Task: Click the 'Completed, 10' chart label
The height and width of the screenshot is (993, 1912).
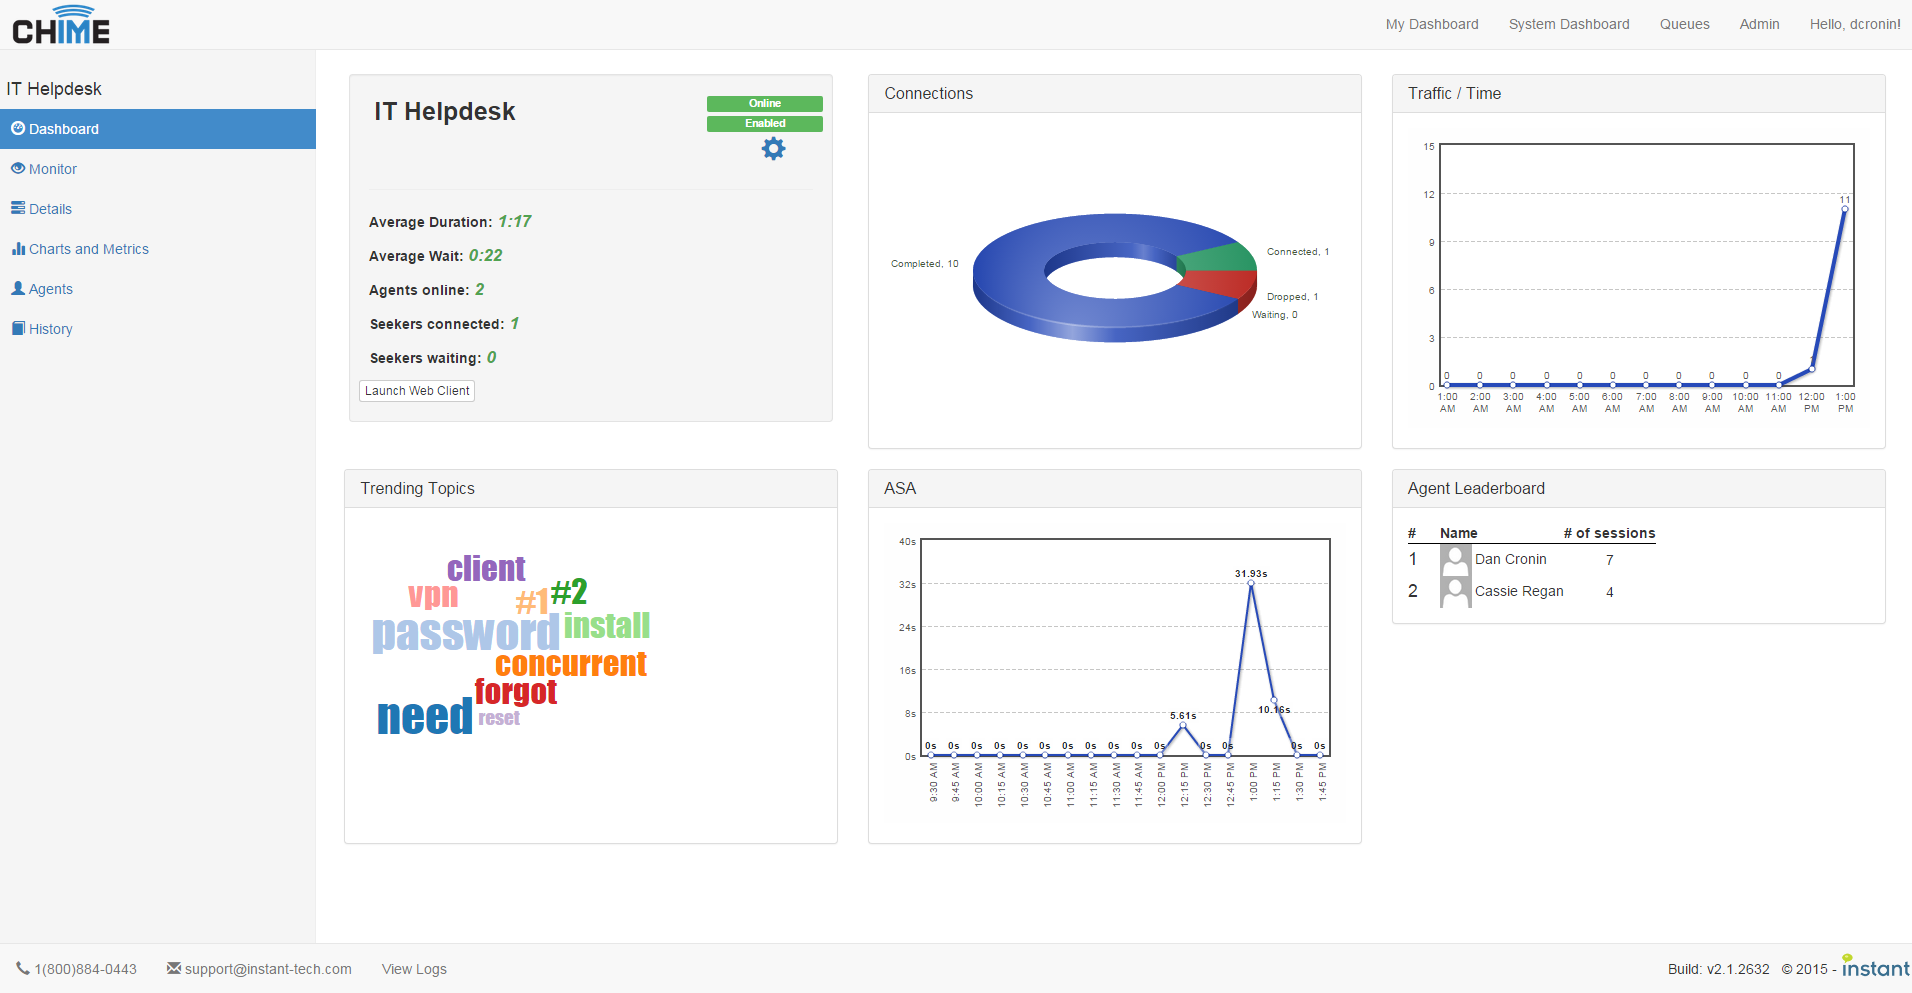Action: click(x=925, y=264)
